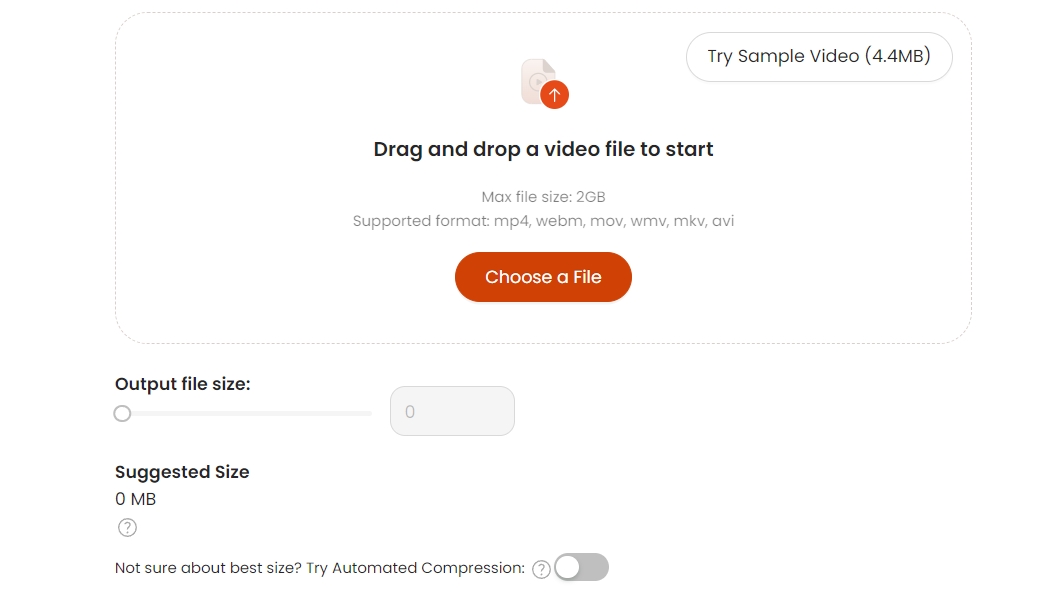Viewport: 1062px width, 616px height.
Task: Click the '0 MB' suggested size value
Action: [135, 499]
